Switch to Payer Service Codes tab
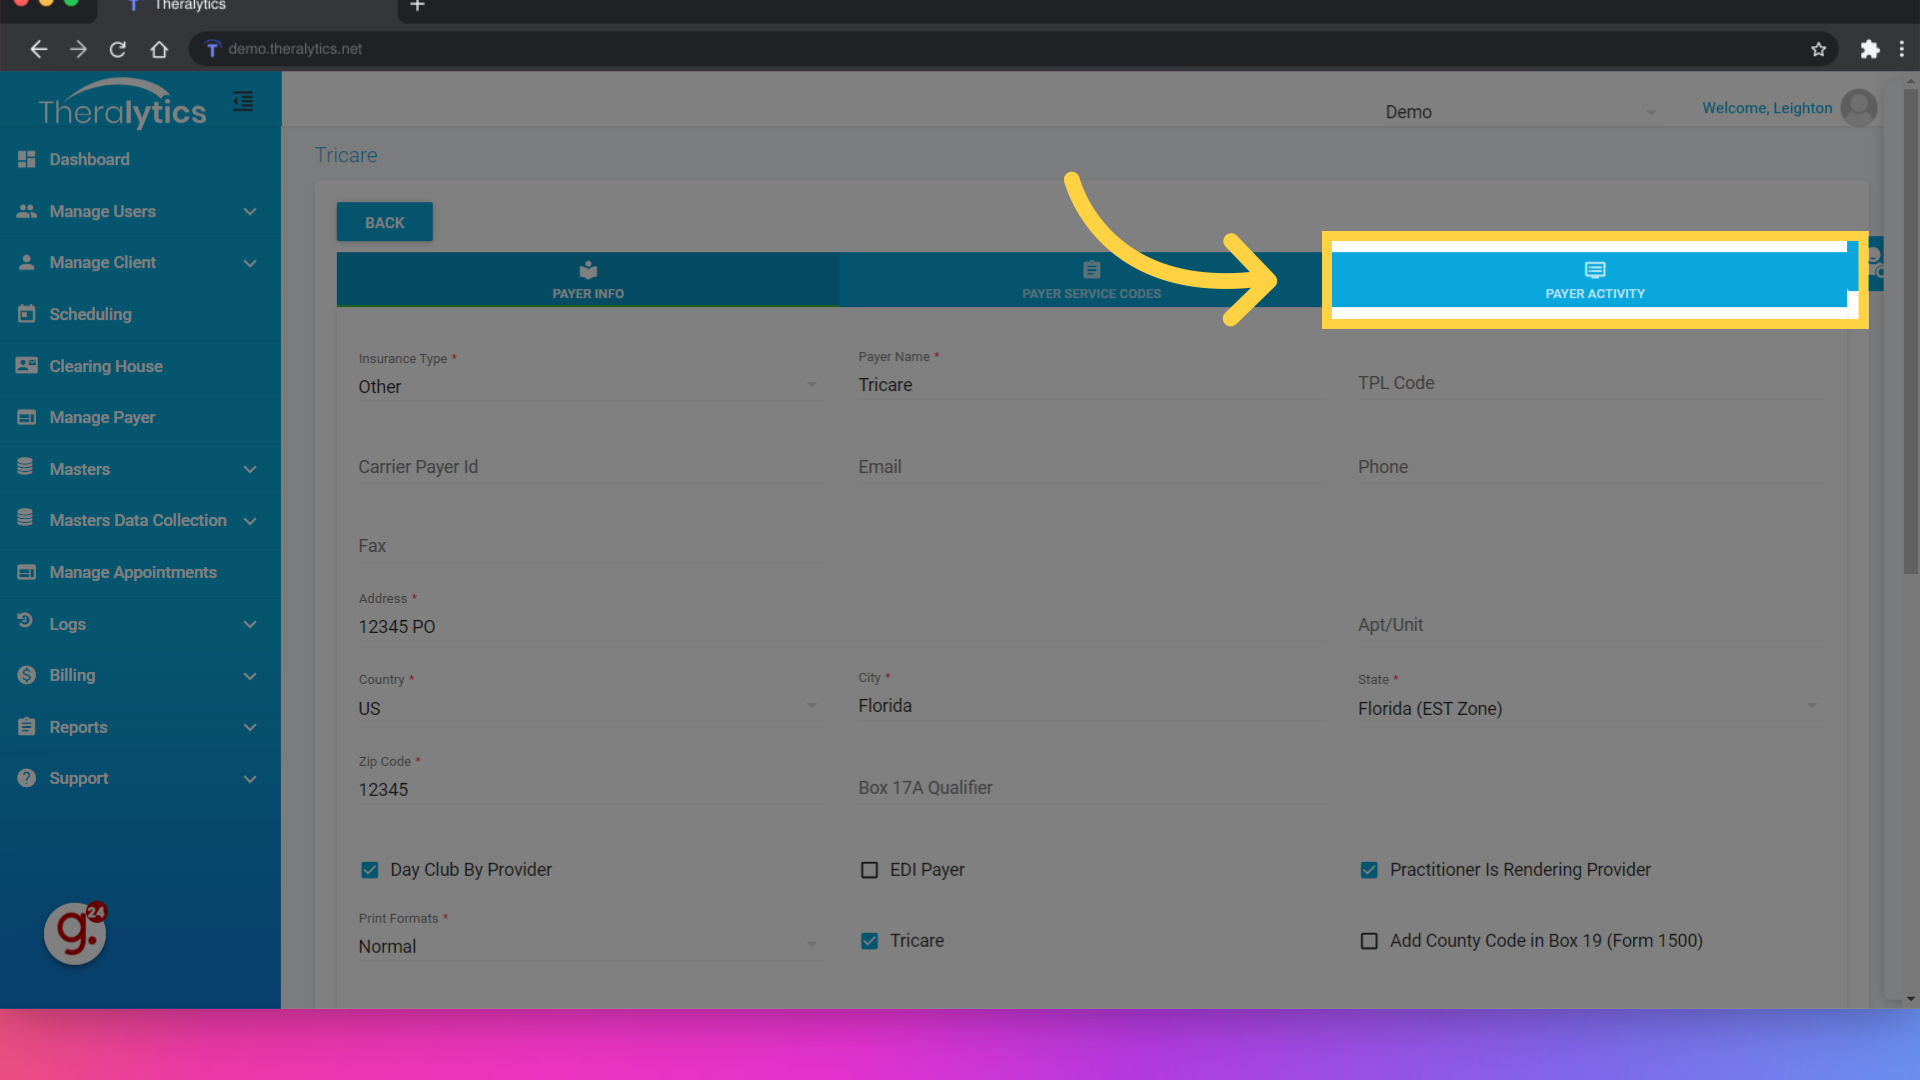This screenshot has height=1080, width=1920. click(1091, 280)
